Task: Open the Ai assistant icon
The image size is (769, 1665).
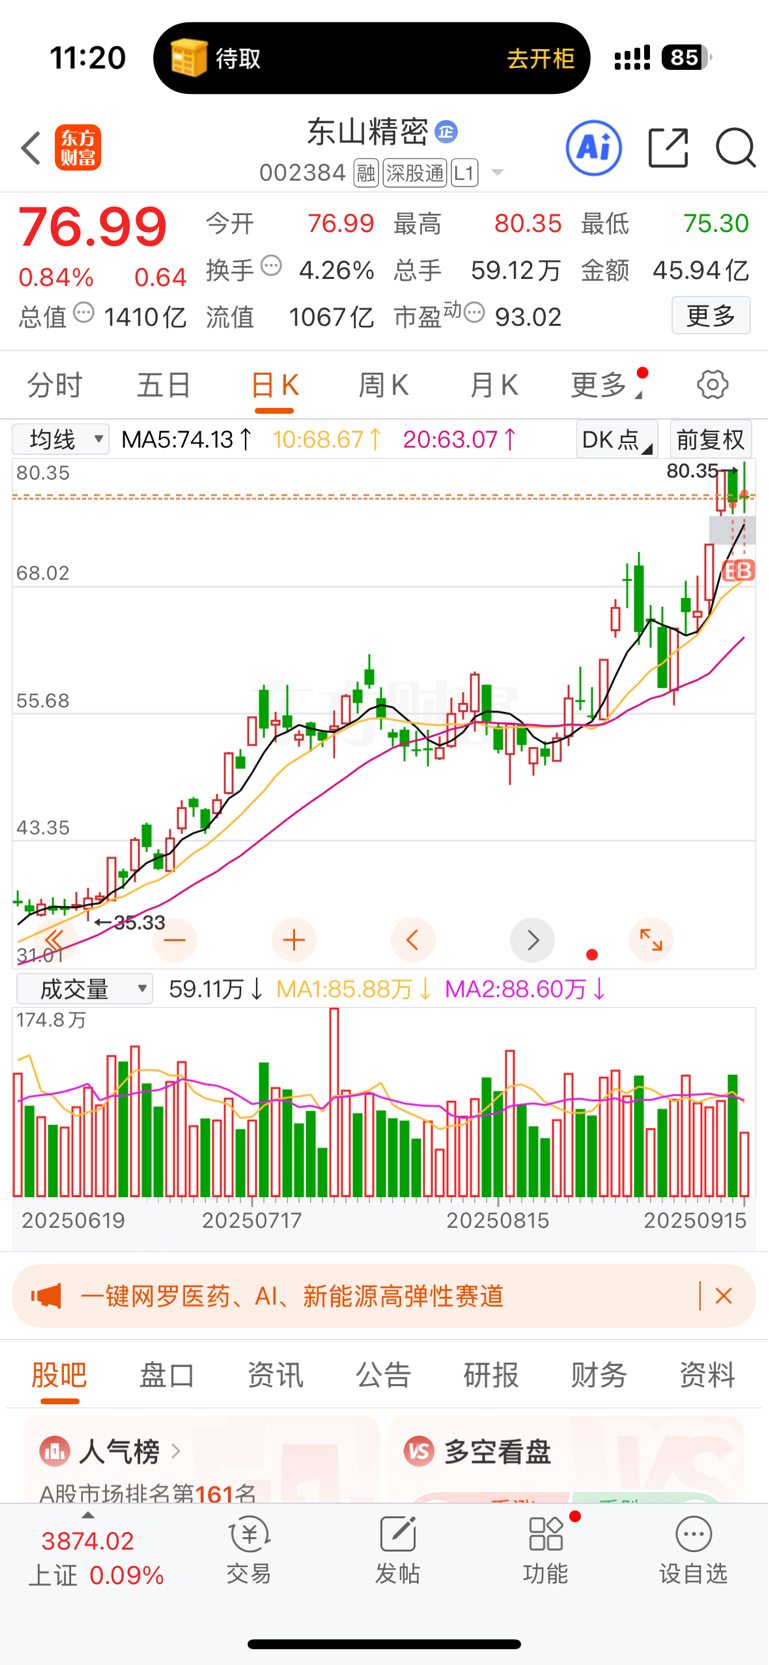Action: 594,148
